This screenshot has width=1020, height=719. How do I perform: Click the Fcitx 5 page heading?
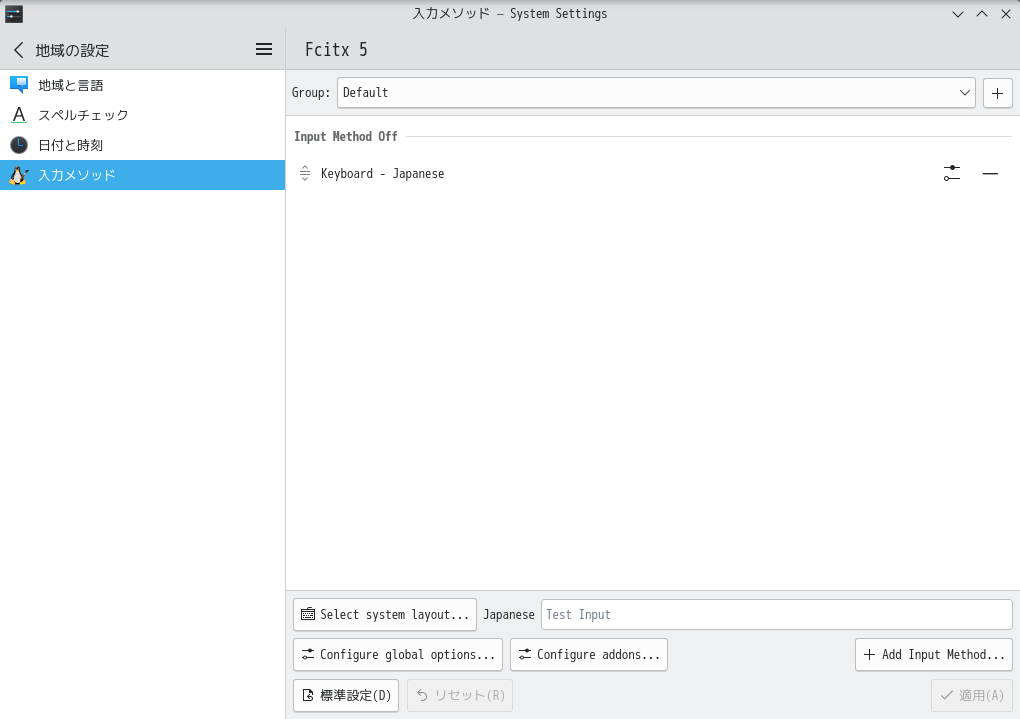click(336, 49)
